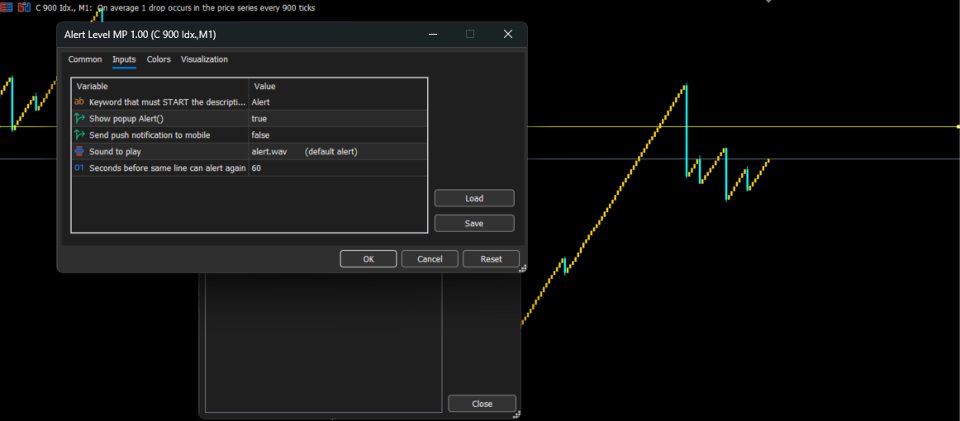Minimize the Alert Level MP dialog
Viewport: 960px width, 421px height.
click(433, 34)
